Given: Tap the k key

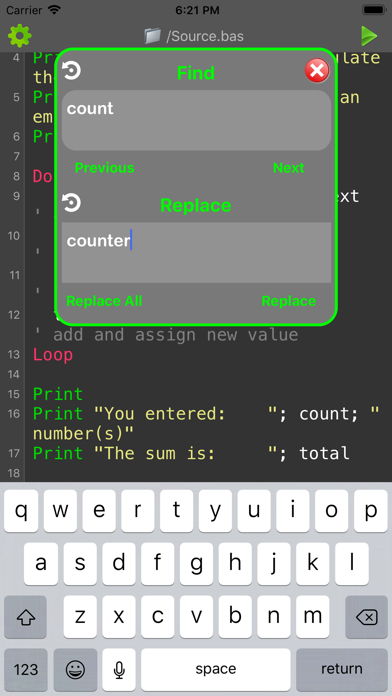Looking at the screenshot, I should [x=313, y=563].
